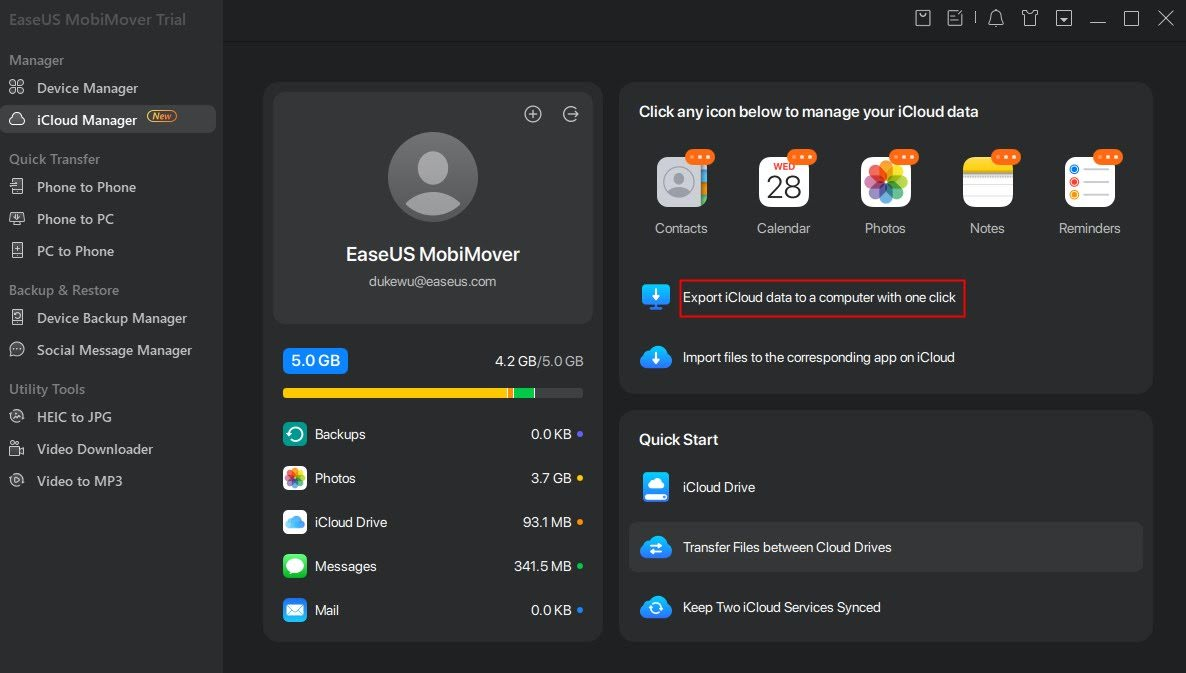The width and height of the screenshot is (1186, 673).
Task: Click the import cloud icon
Action: coord(656,357)
